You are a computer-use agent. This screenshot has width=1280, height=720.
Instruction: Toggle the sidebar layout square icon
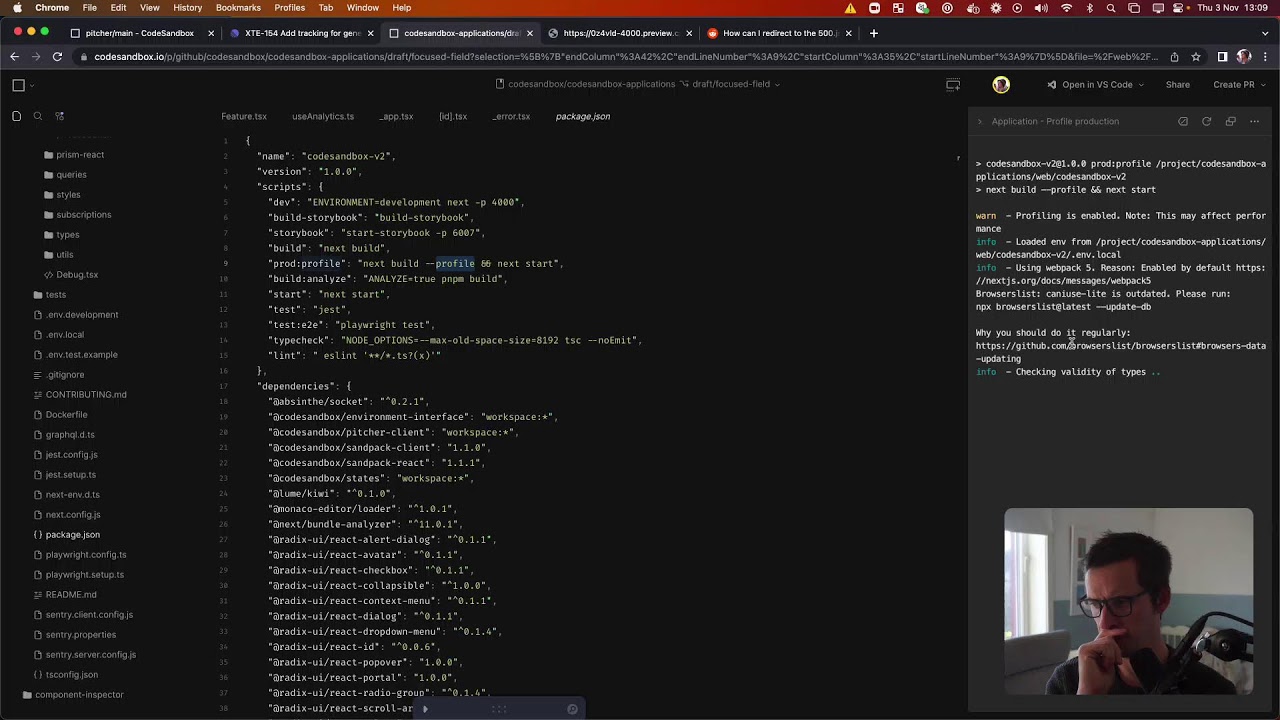18,85
